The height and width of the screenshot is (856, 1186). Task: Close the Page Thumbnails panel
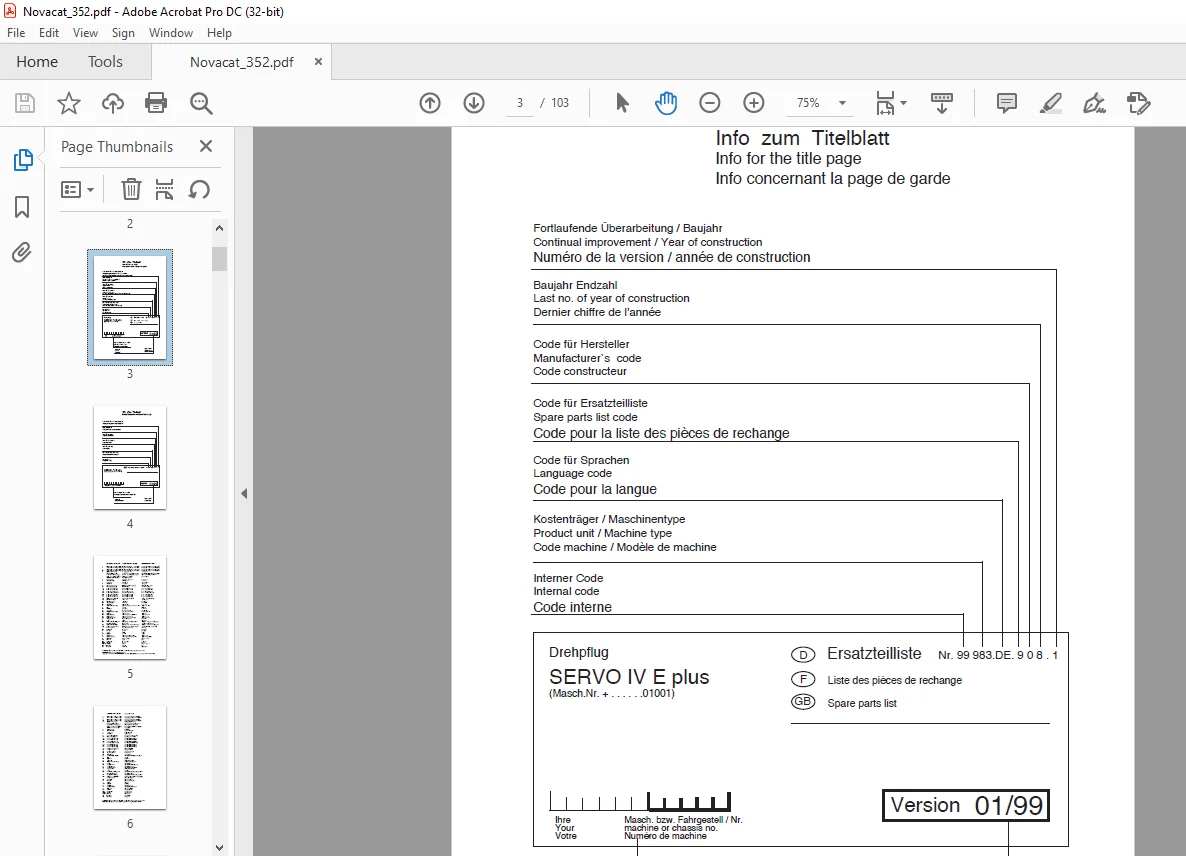click(x=206, y=146)
